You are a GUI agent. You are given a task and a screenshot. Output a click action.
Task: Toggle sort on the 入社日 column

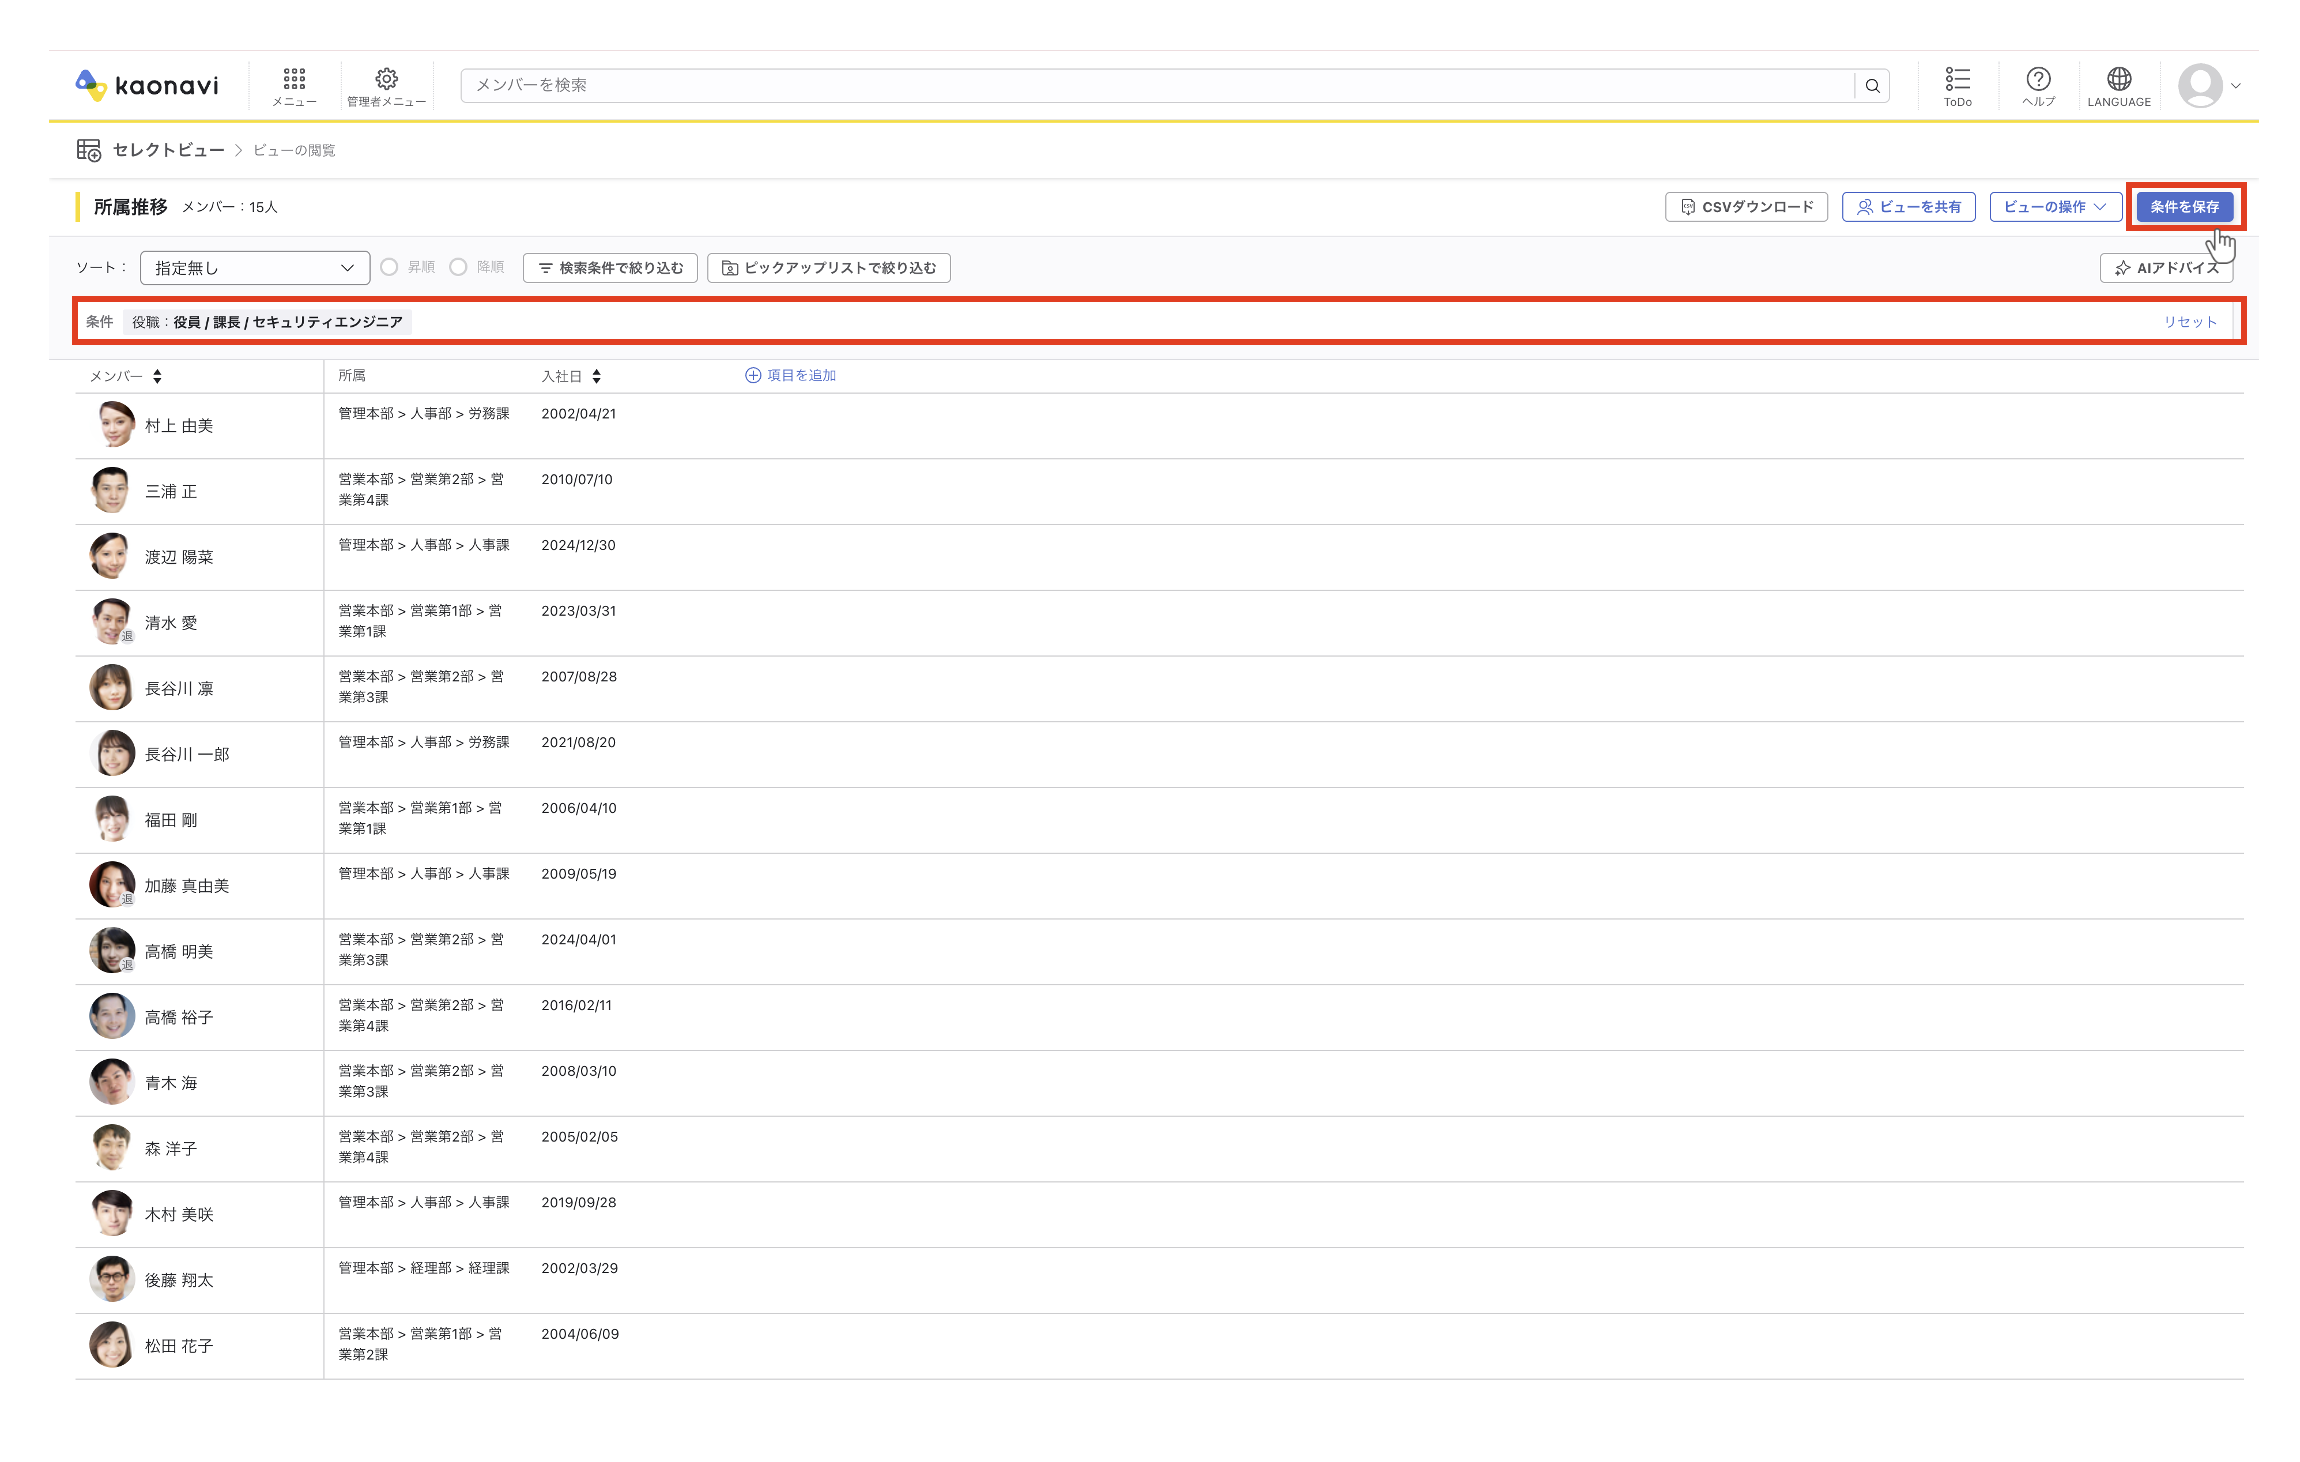[x=596, y=376]
